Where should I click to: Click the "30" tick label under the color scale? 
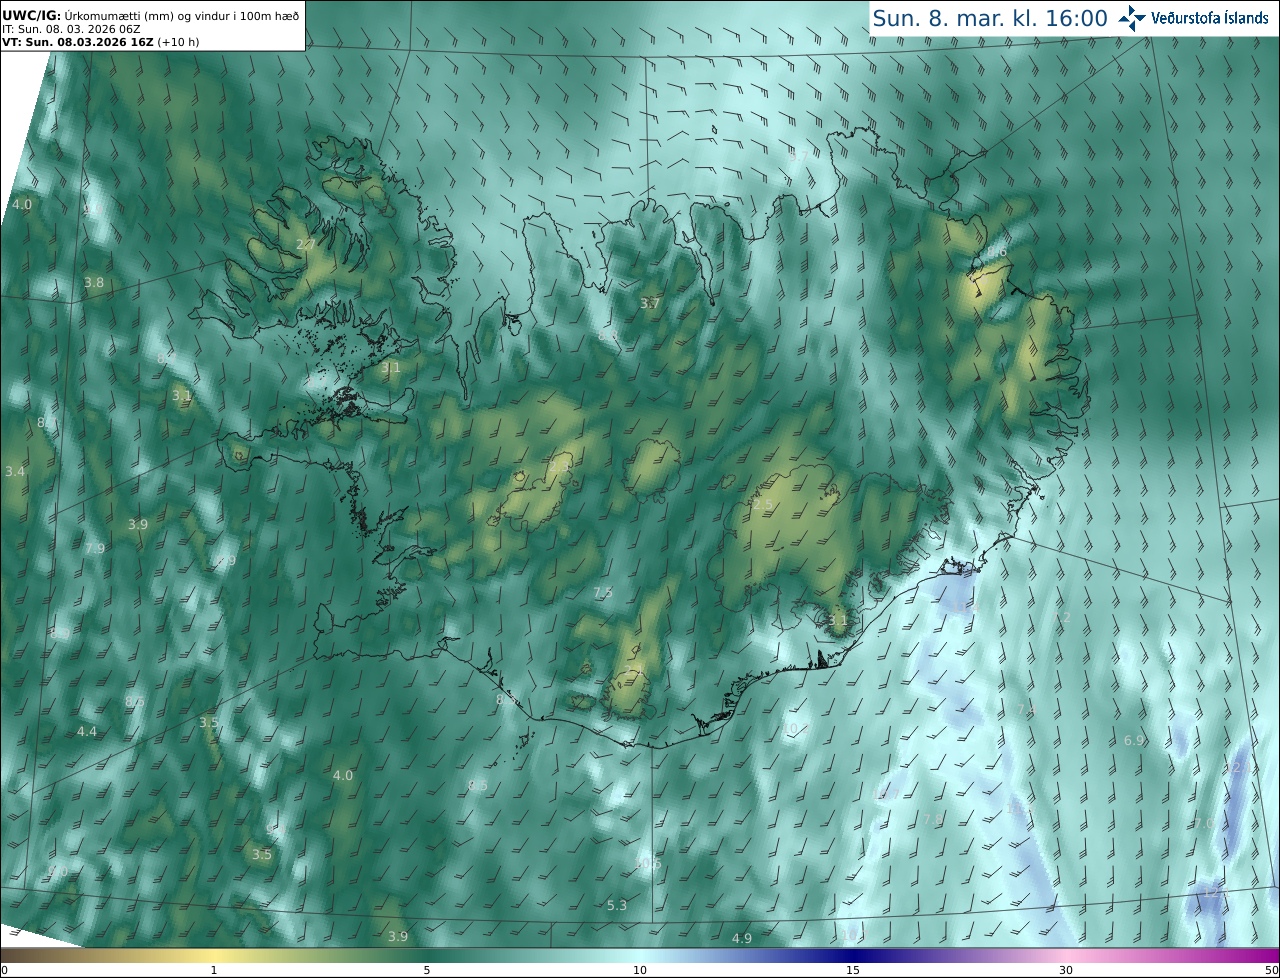click(x=1066, y=970)
